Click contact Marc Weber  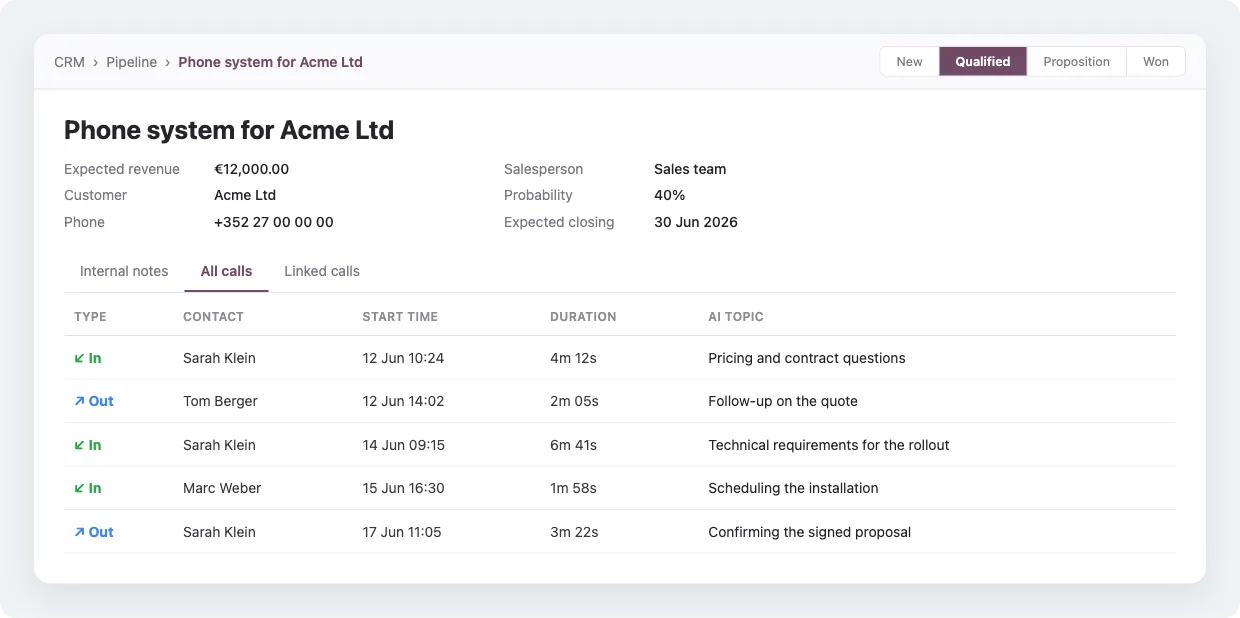tap(222, 488)
